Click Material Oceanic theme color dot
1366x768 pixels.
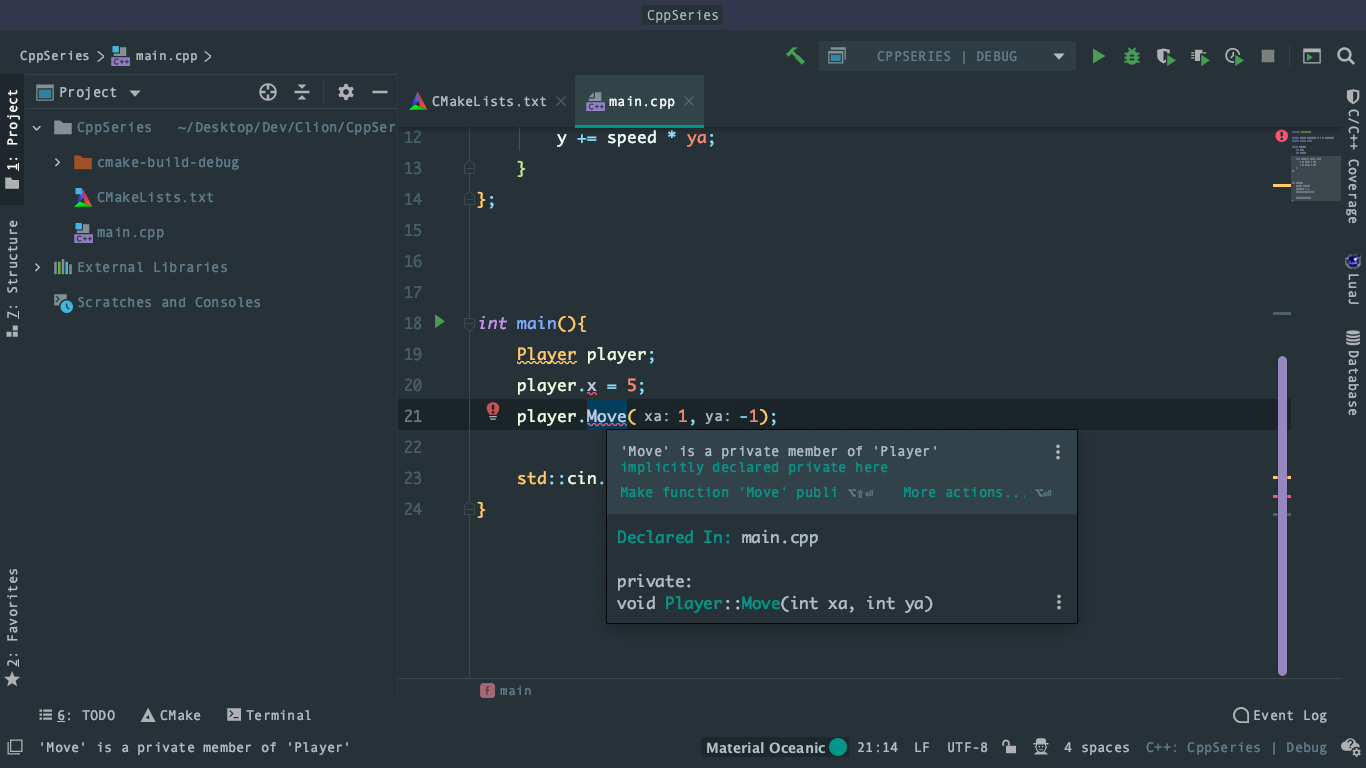coord(838,747)
